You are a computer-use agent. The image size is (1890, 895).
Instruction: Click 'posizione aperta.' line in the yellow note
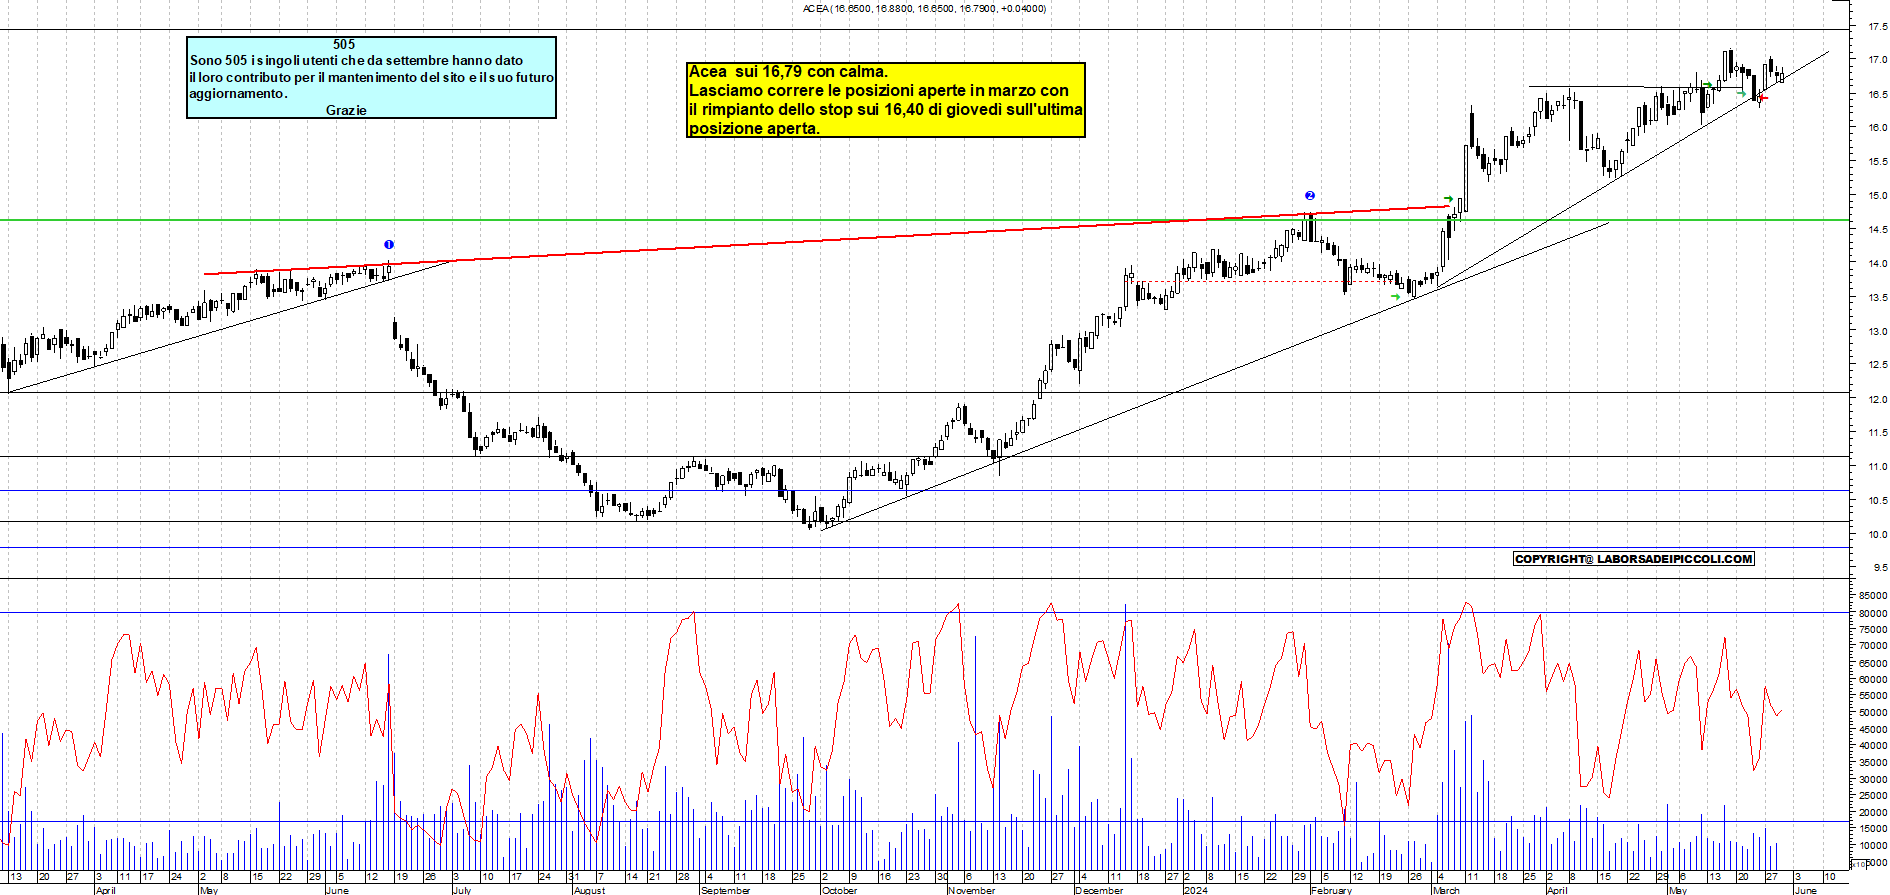tap(754, 128)
